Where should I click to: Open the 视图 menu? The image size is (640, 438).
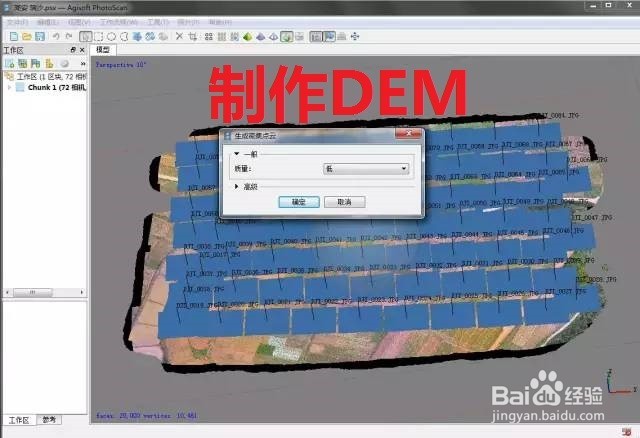[x=79, y=22]
